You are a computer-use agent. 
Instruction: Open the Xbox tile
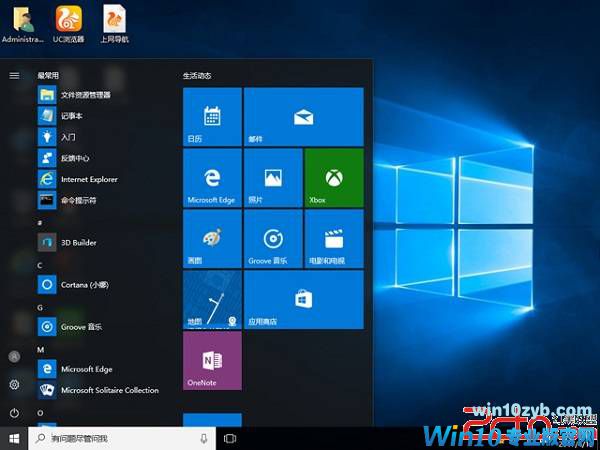(332, 177)
